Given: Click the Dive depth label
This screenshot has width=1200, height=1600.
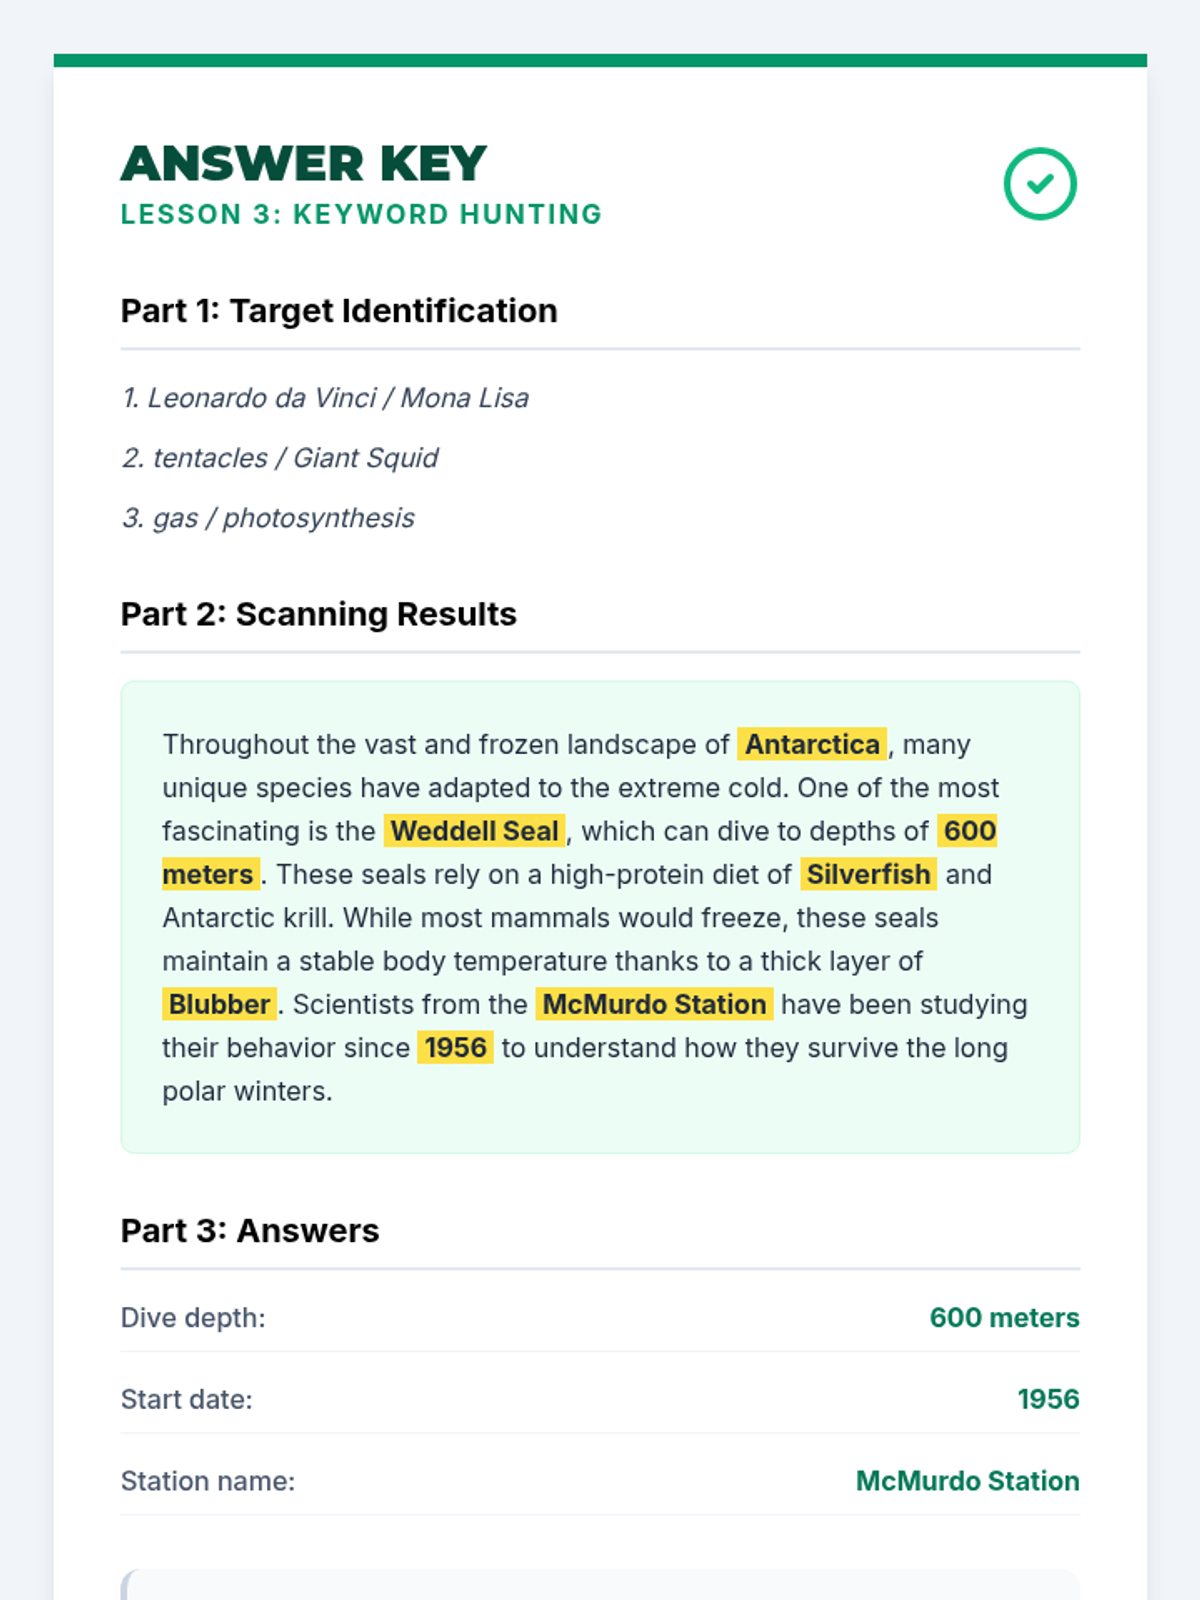Looking at the screenshot, I should pos(193,1318).
